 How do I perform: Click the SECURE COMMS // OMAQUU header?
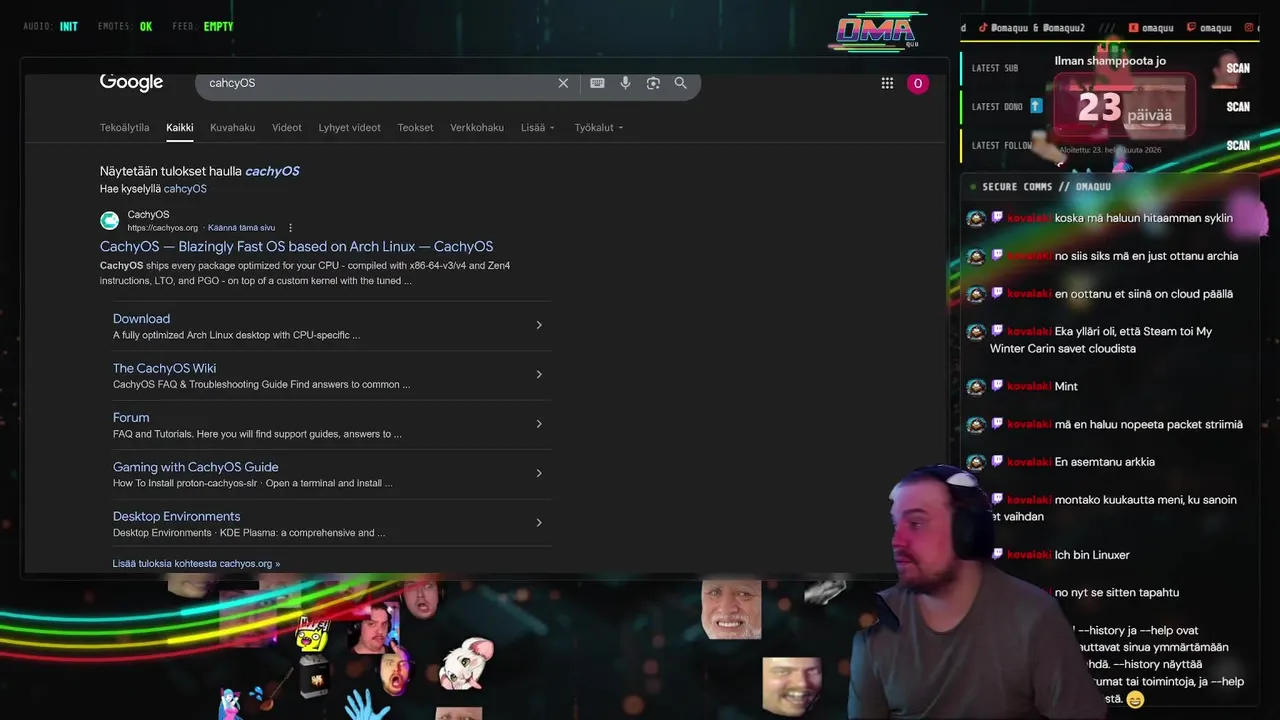pyautogui.click(x=1046, y=187)
